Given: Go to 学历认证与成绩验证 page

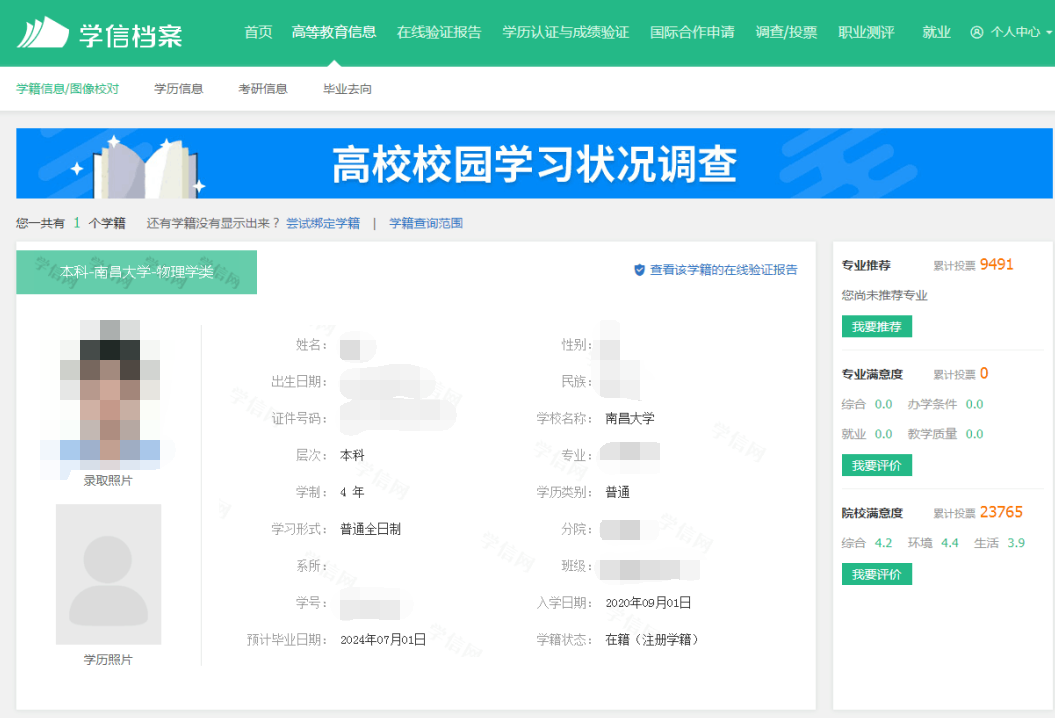Looking at the screenshot, I should point(565,32).
